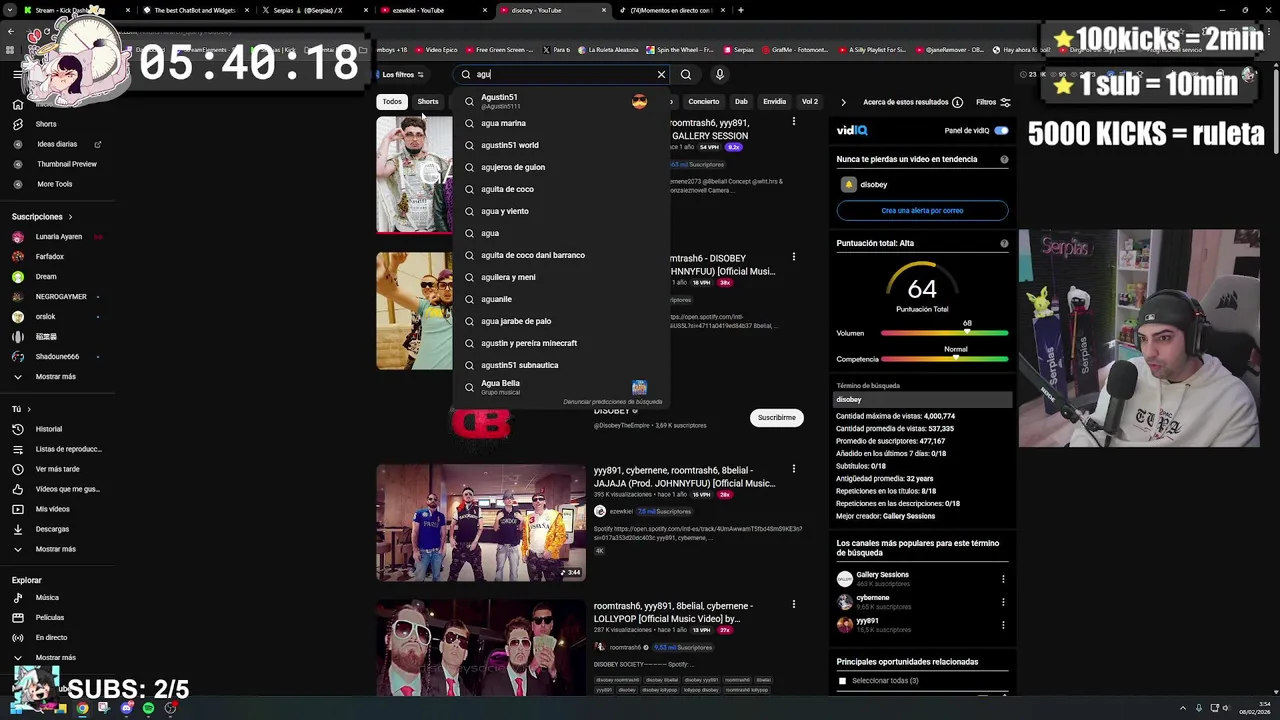This screenshot has width=1280, height=720.
Task: Open Listas de reproducción
Action: (x=57, y=449)
